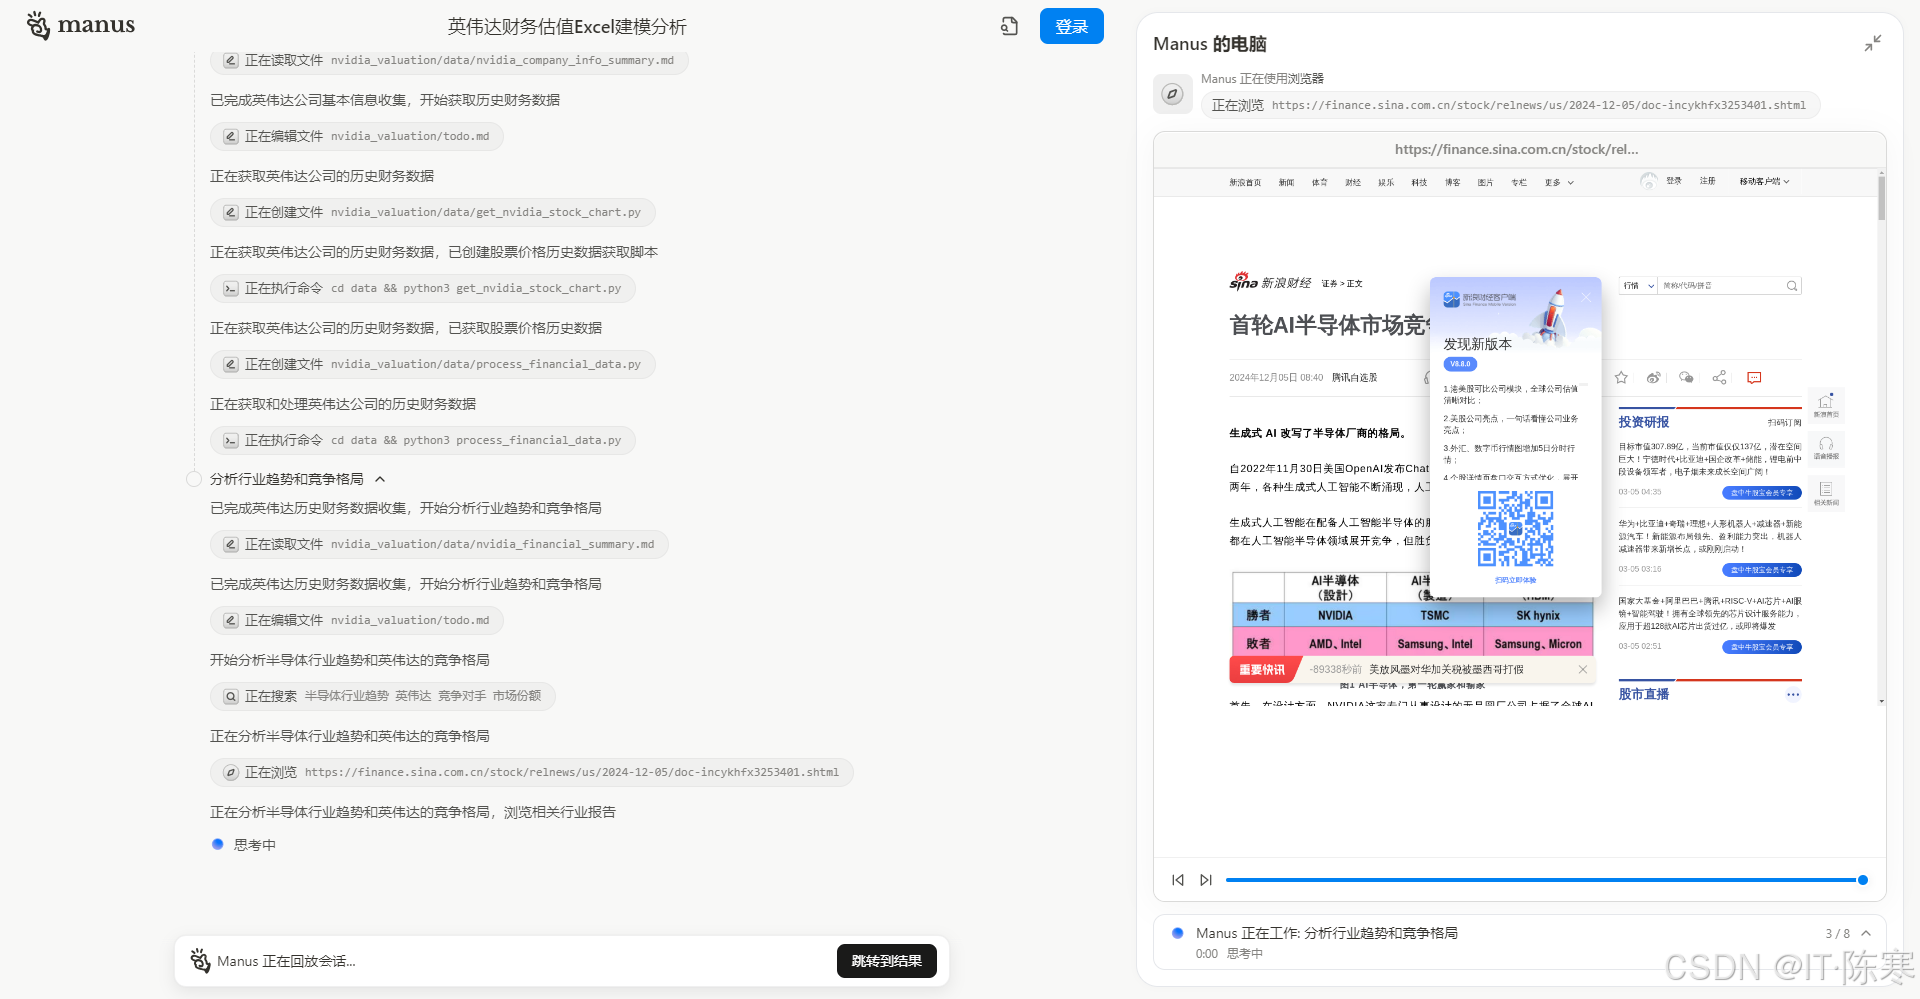Open 新闻 in the Sina nav bar

[1286, 182]
